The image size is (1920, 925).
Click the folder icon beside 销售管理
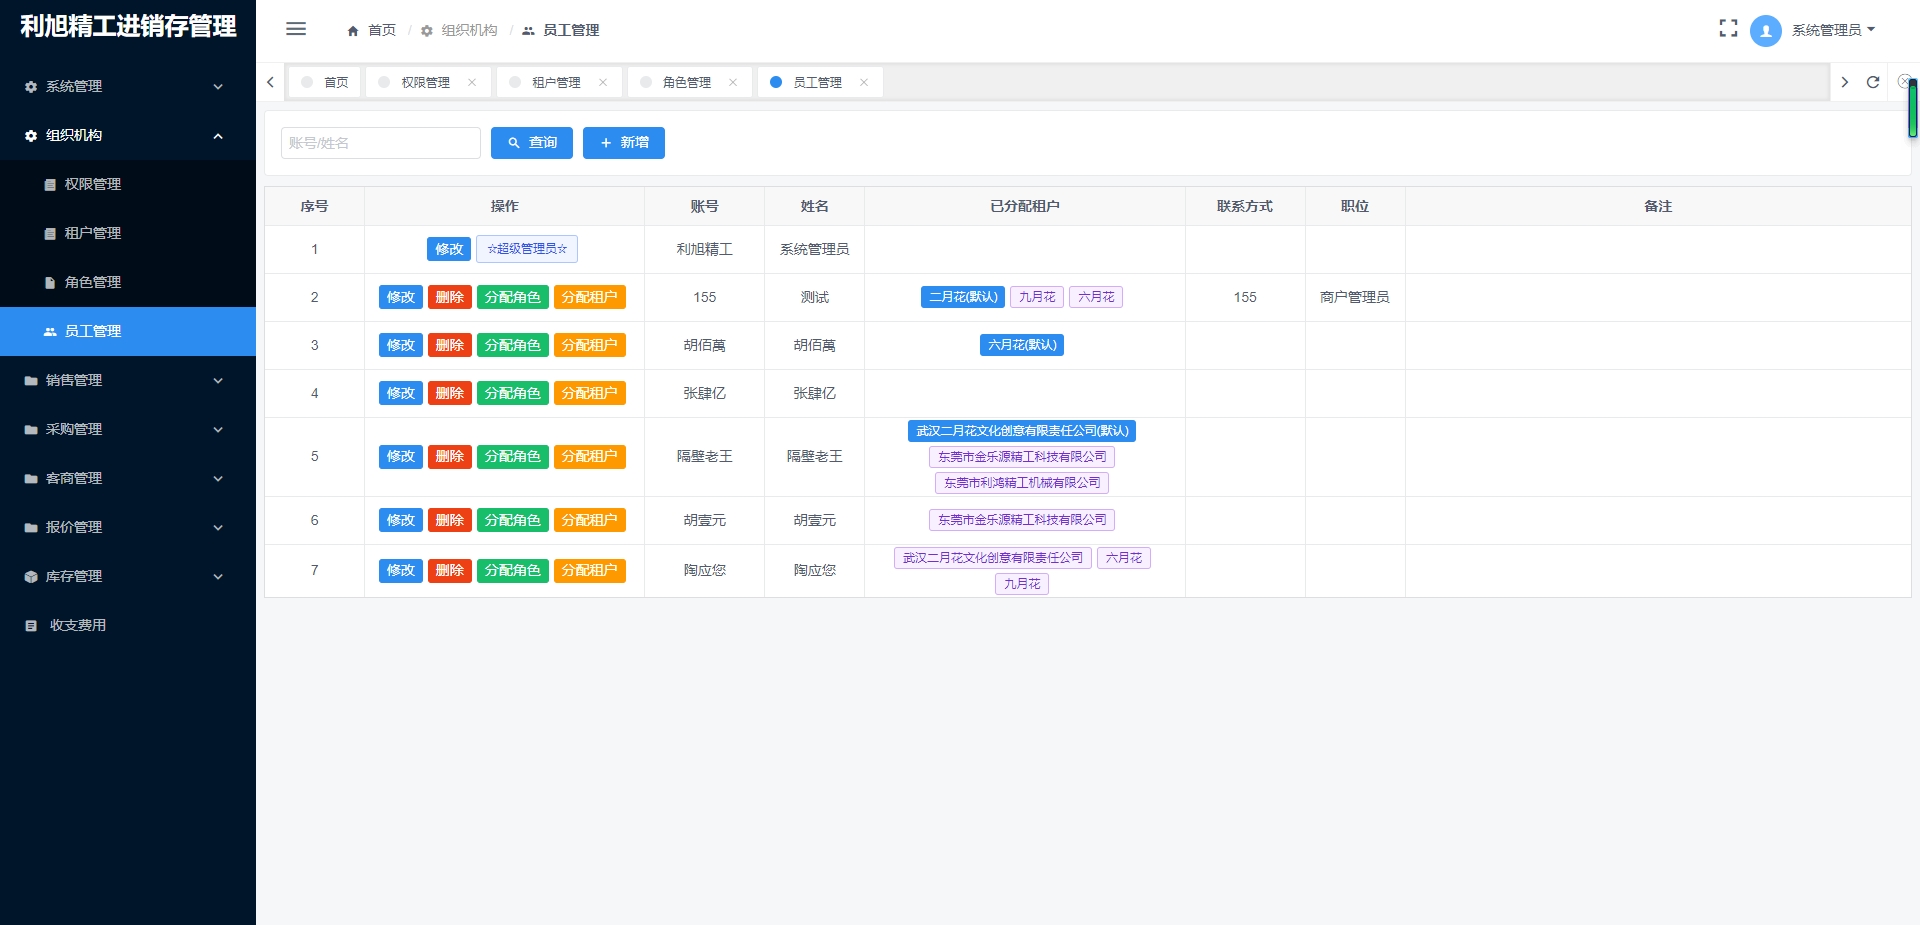(31, 381)
